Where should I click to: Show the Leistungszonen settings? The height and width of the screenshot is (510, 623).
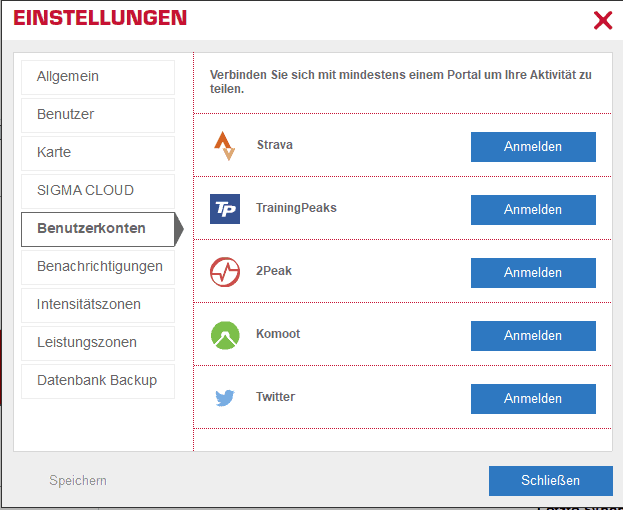click(98, 343)
